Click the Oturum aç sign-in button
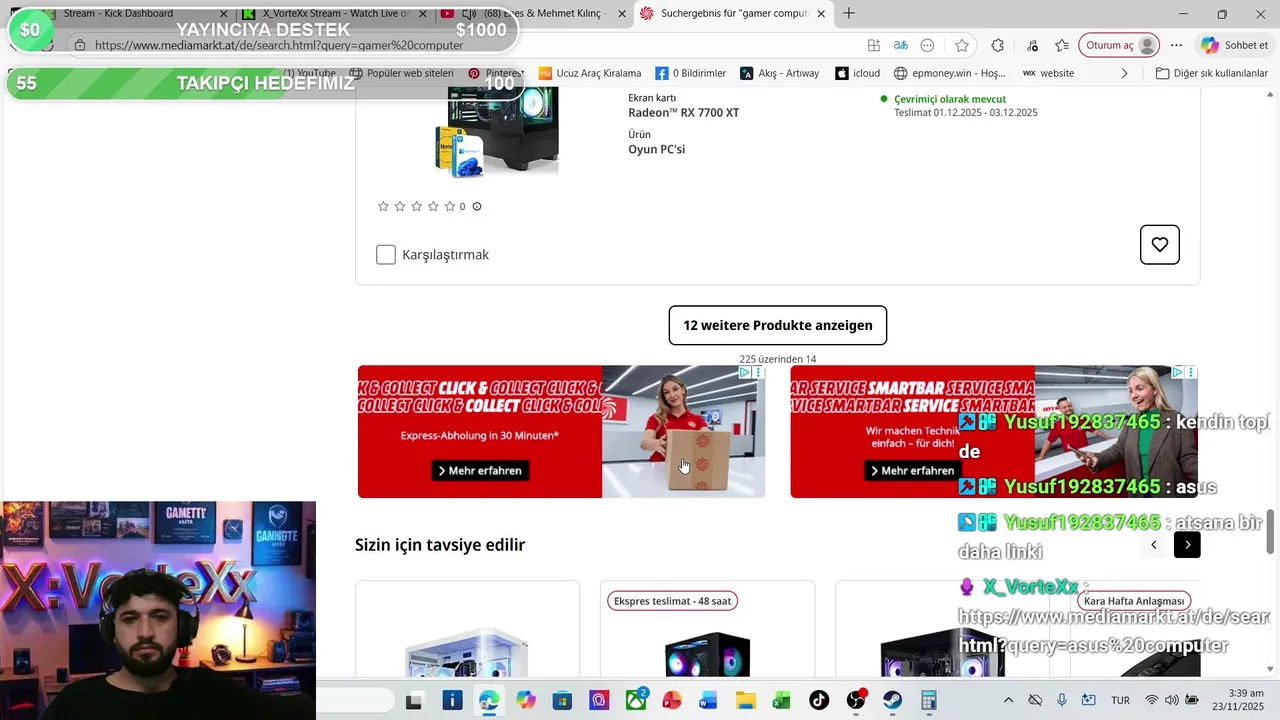The width and height of the screenshot is (1280, 720). [1120, 45]
